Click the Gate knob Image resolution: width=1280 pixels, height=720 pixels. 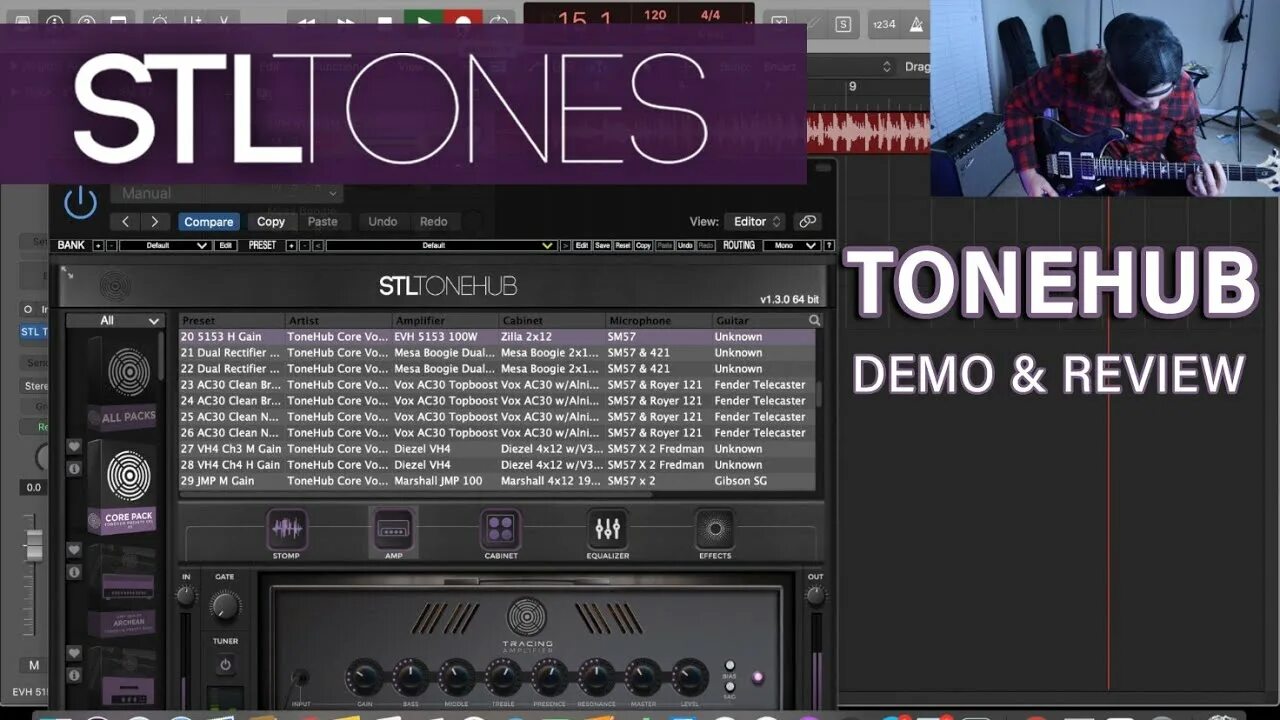coord(225,606)
